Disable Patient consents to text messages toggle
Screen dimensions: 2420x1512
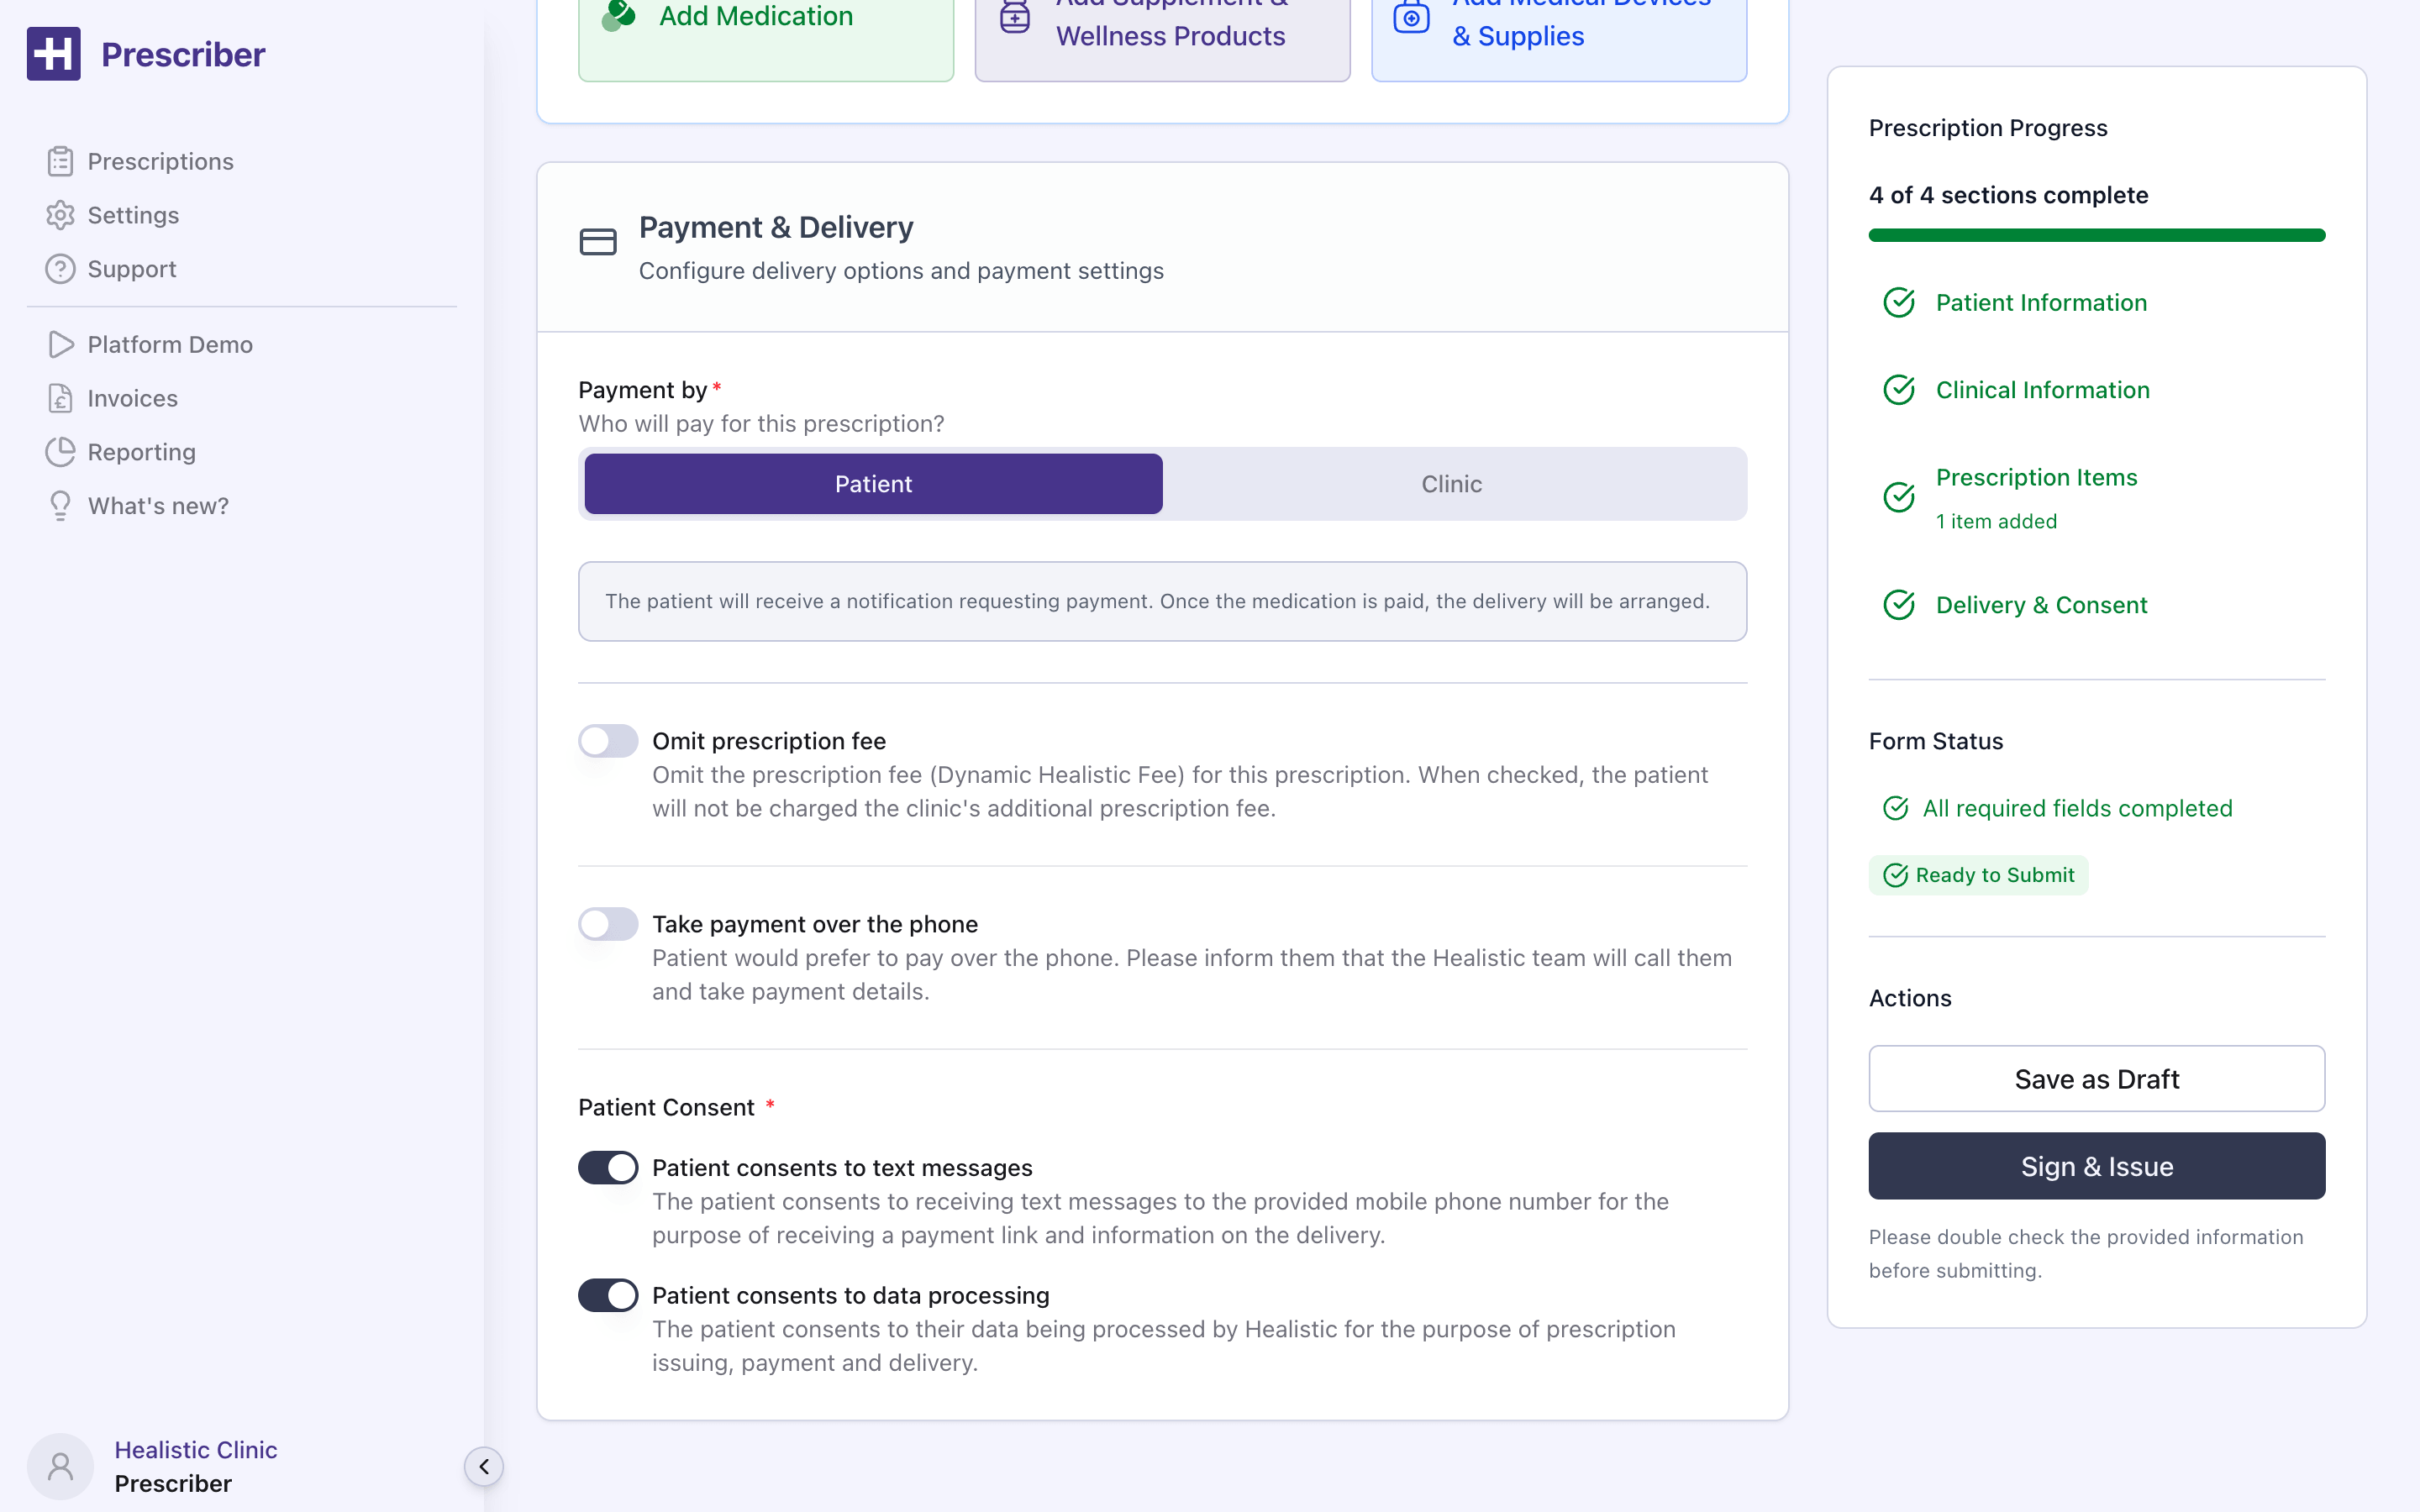click(x=608, y=1167)
